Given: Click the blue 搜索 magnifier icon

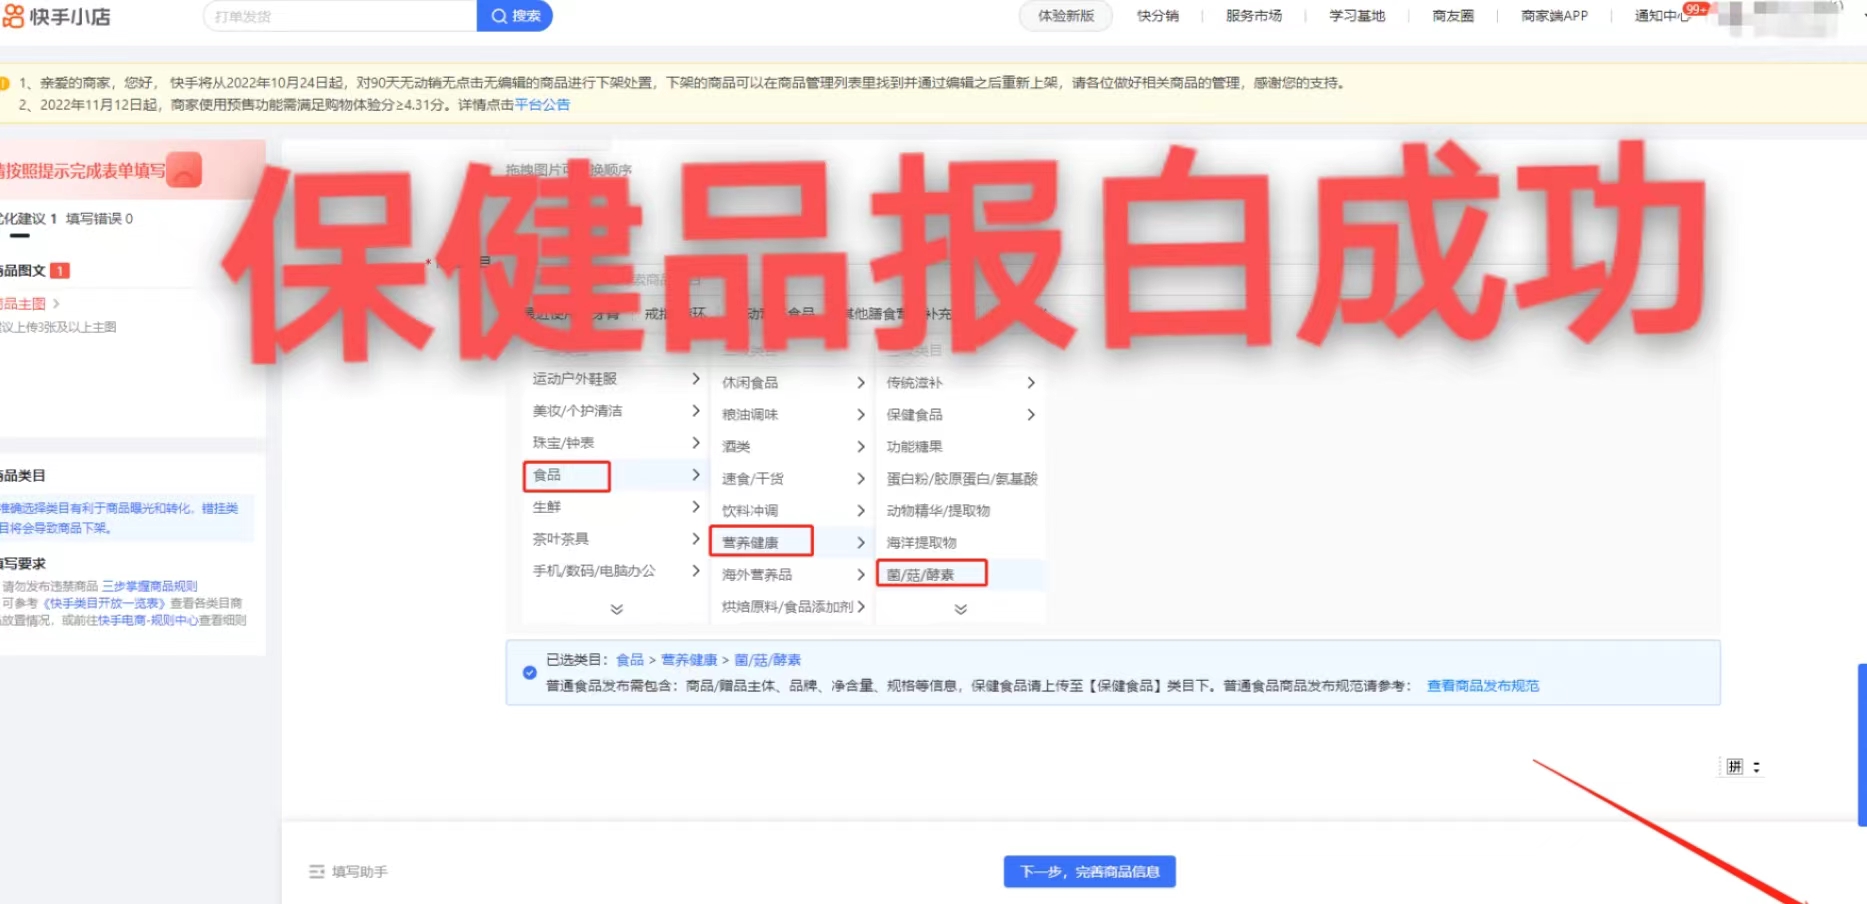Looking at the screenshot, I should [499, 15].
